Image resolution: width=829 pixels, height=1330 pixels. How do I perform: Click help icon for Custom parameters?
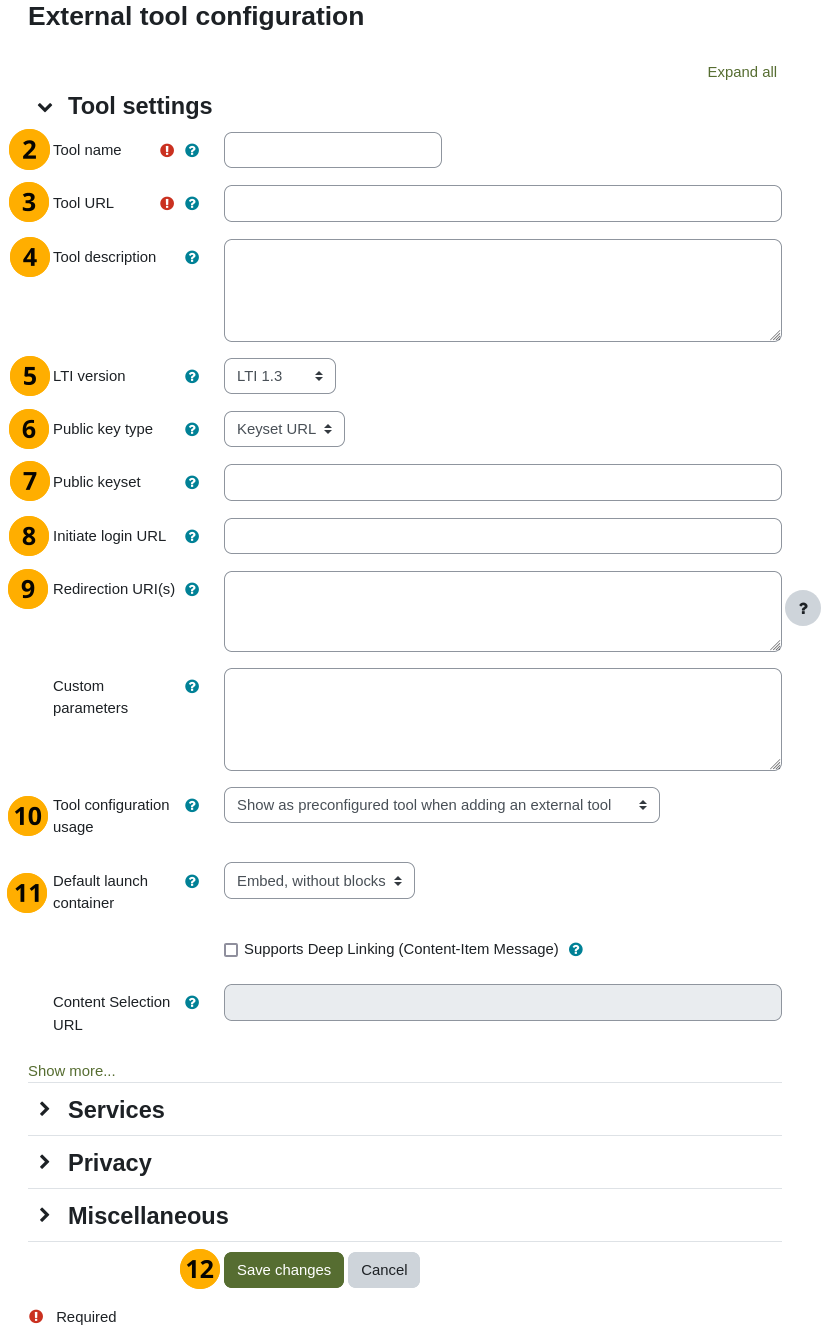(x=192, y=686)
